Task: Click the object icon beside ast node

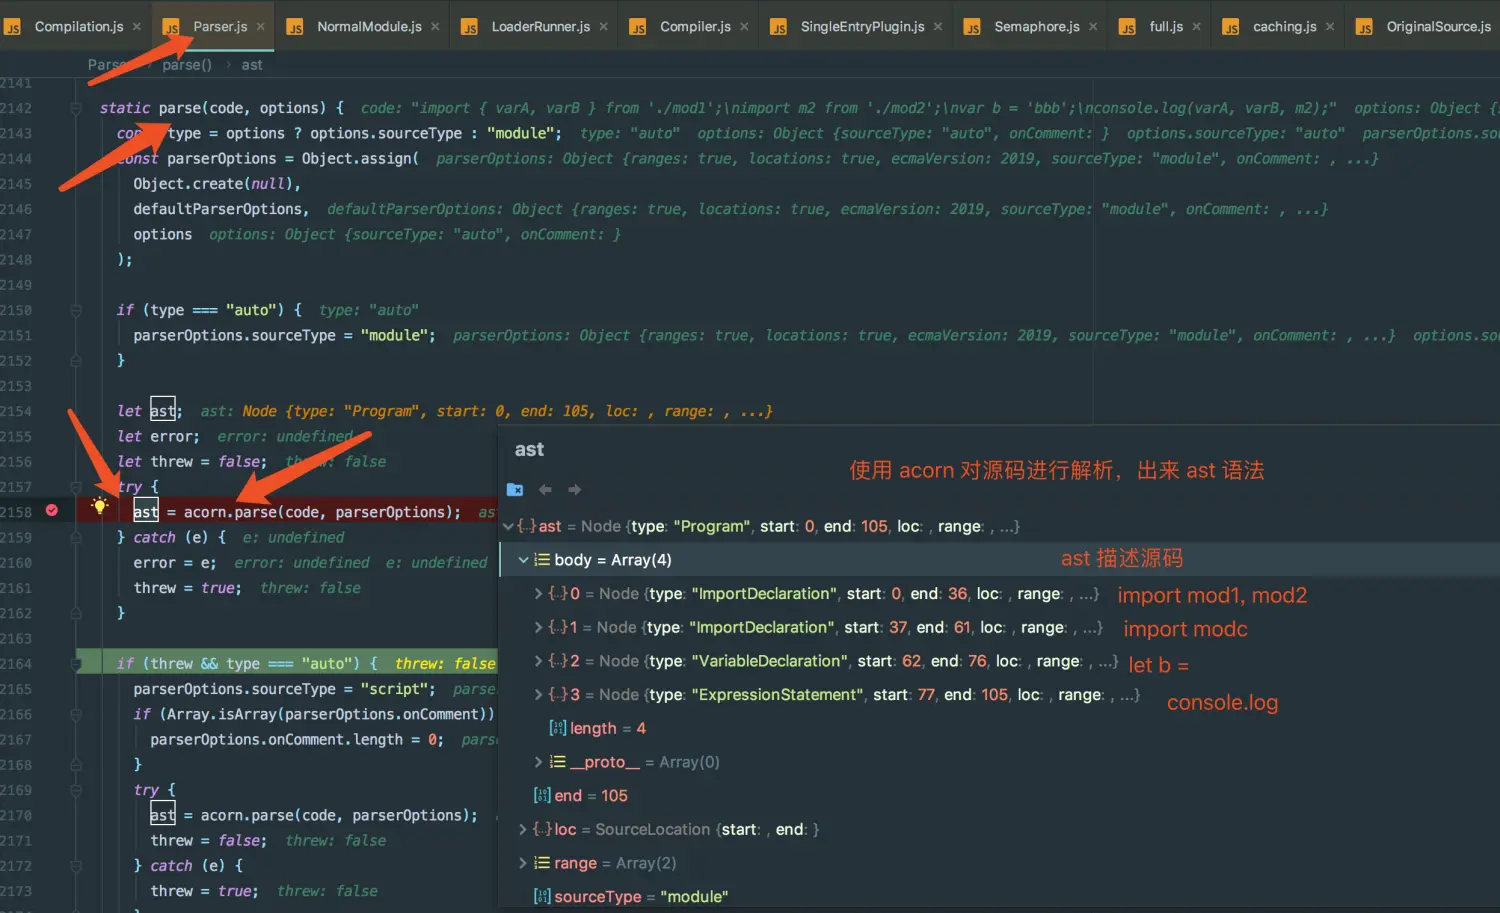Action: (526, 526)
